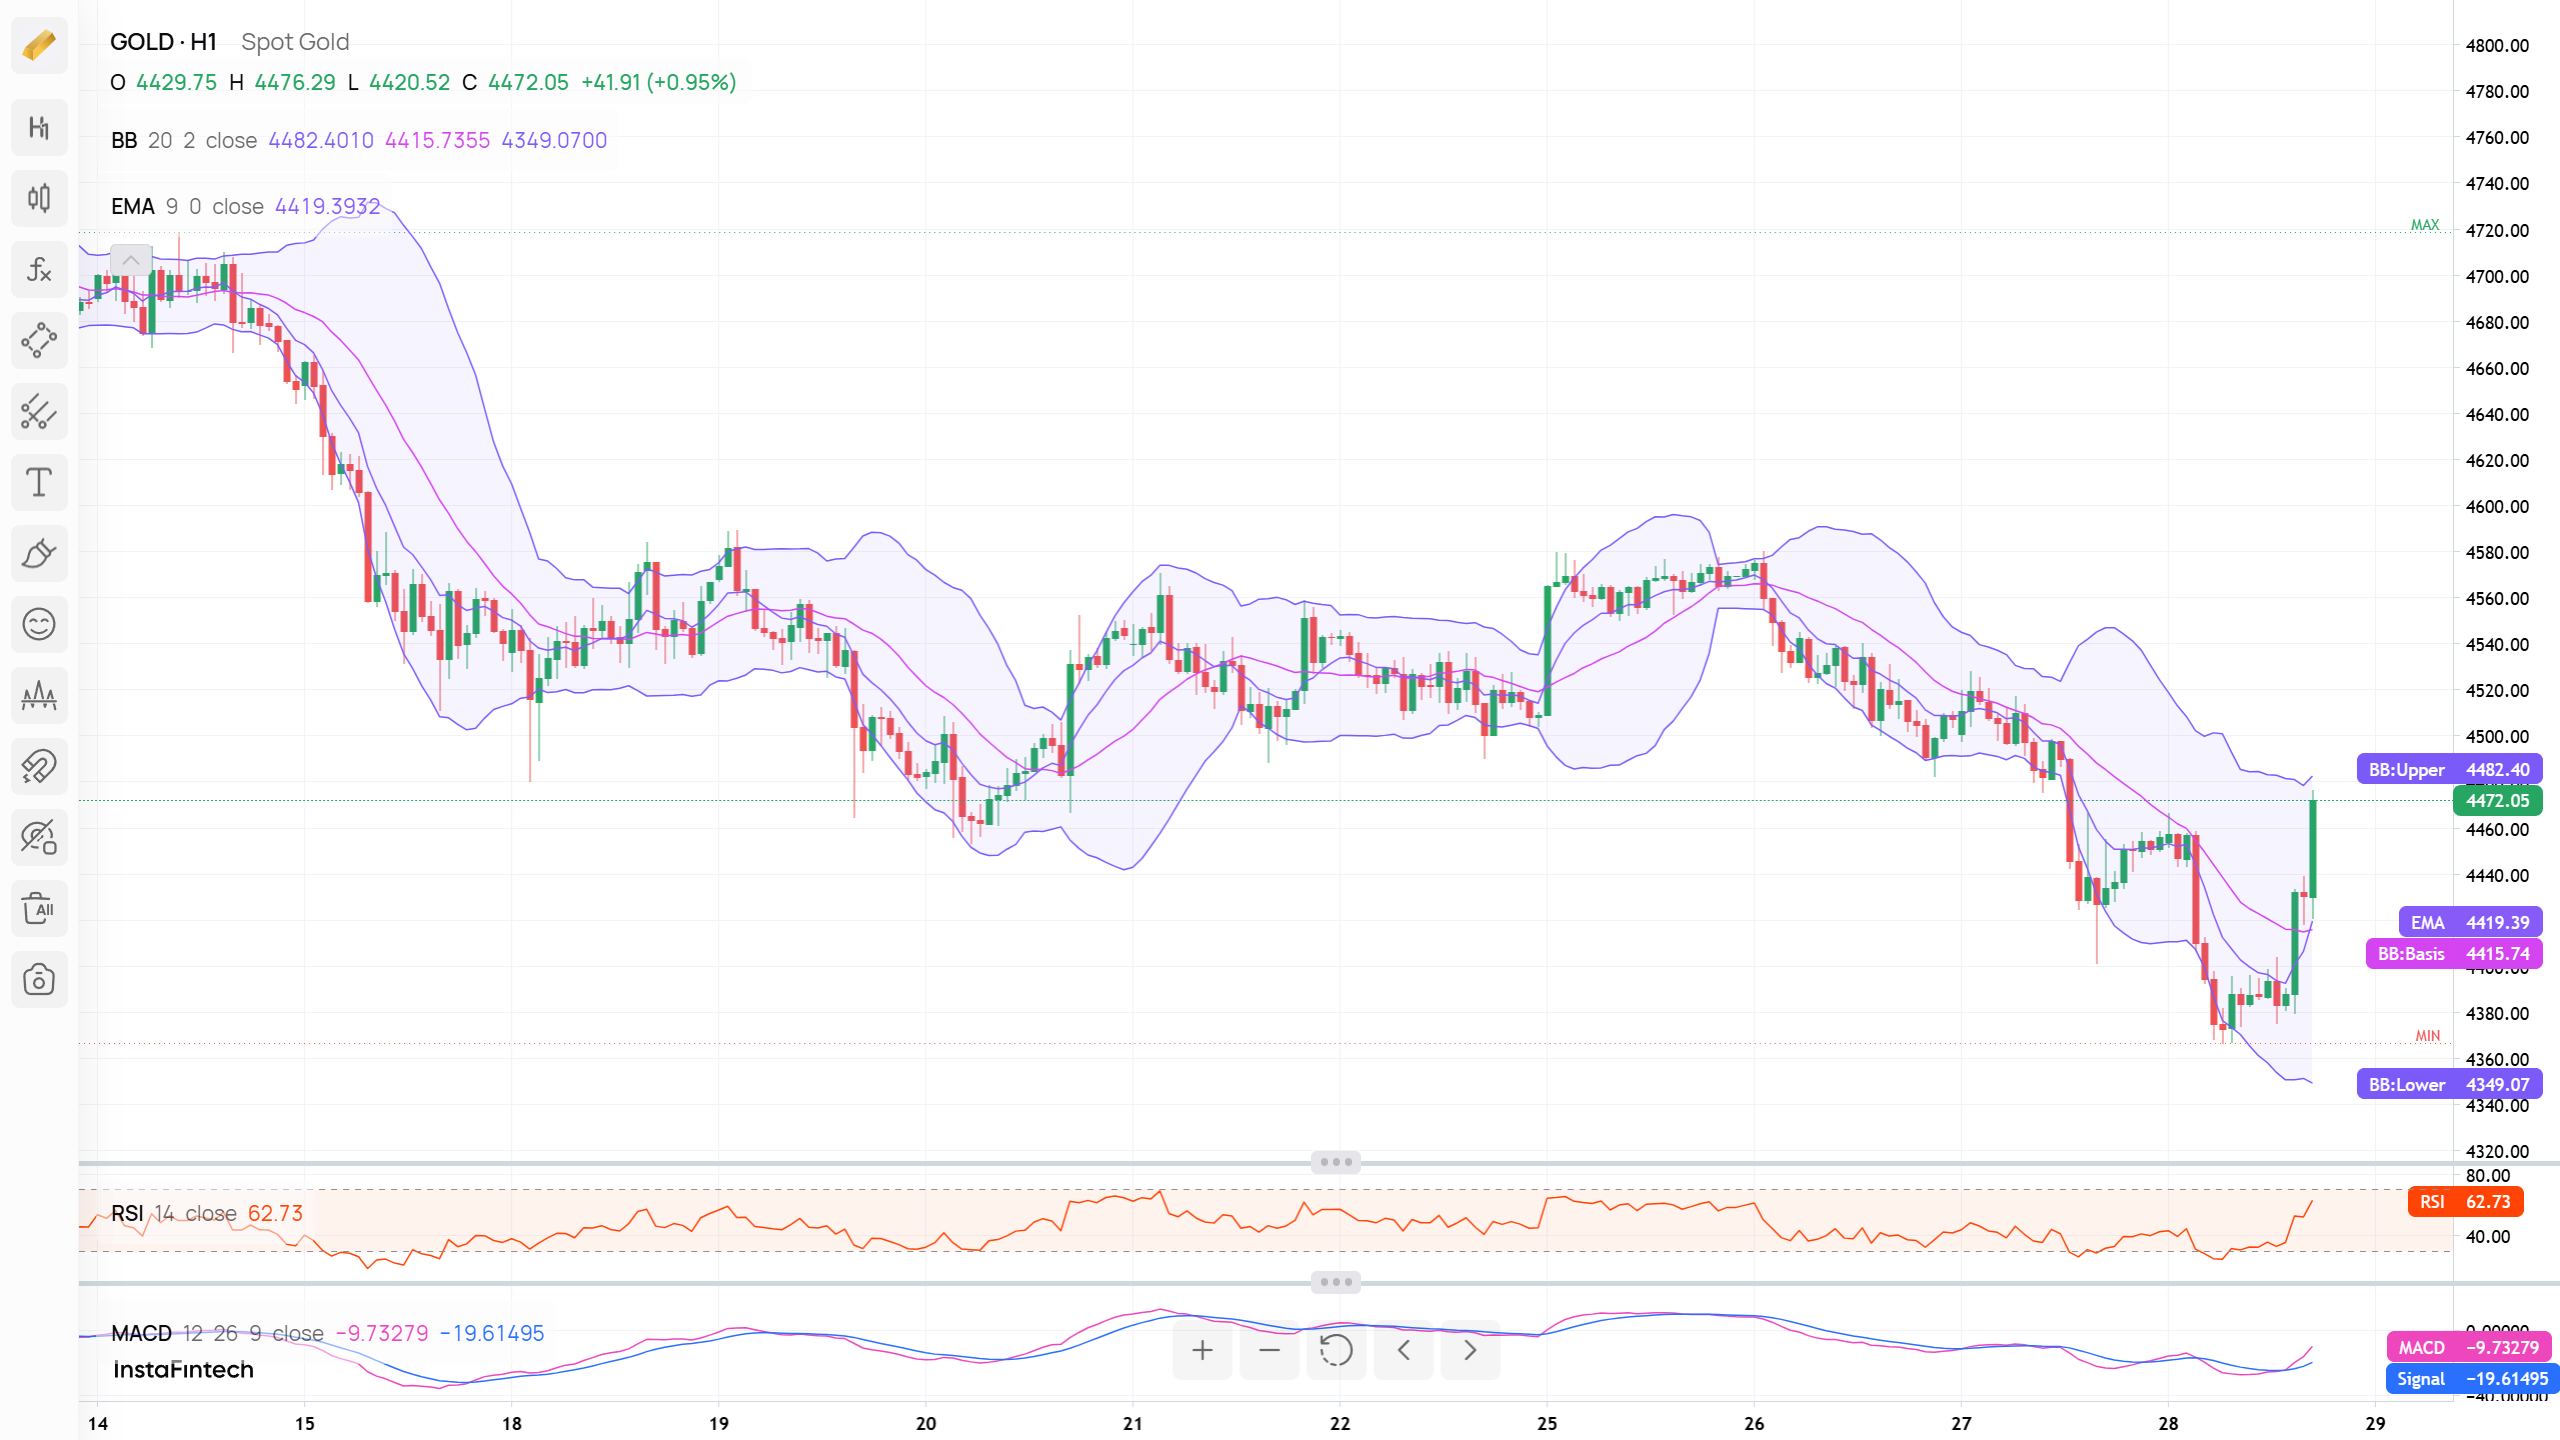The width and height of the screenshot is (2560, 1440).
Task: Select the trend line drawing tool
Action: coord(39,340)
